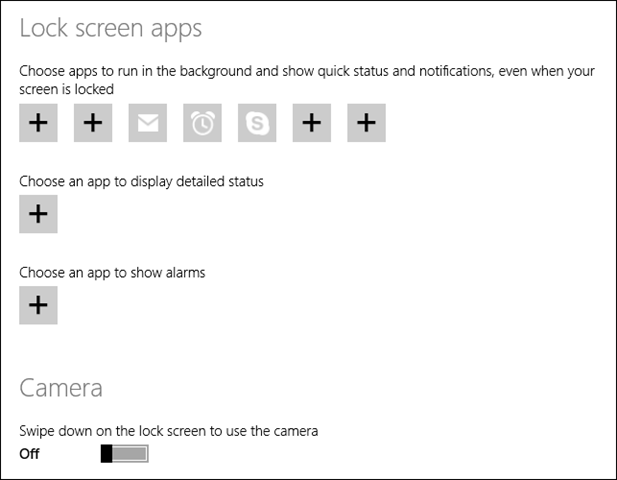Viewport: 617px width, 480px height.
Task: Add an app to show alarms
Action: point(38,305)
